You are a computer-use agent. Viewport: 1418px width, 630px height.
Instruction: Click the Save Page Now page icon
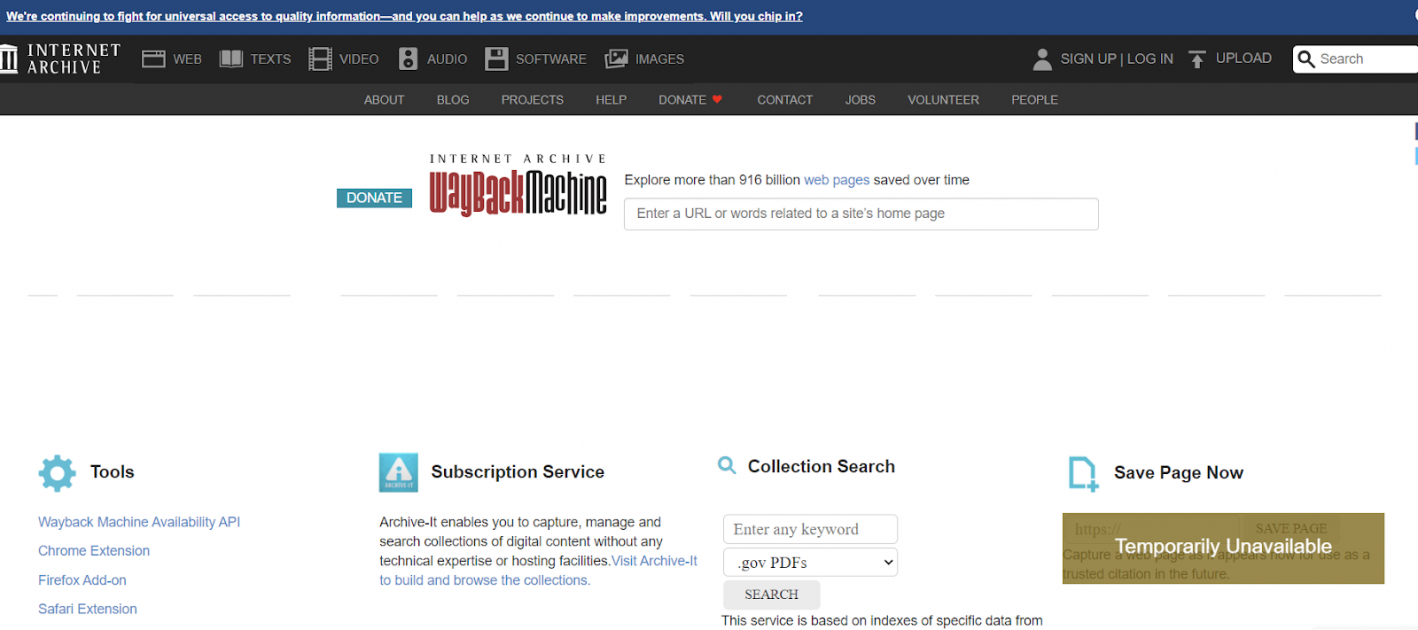[1083, 473]
